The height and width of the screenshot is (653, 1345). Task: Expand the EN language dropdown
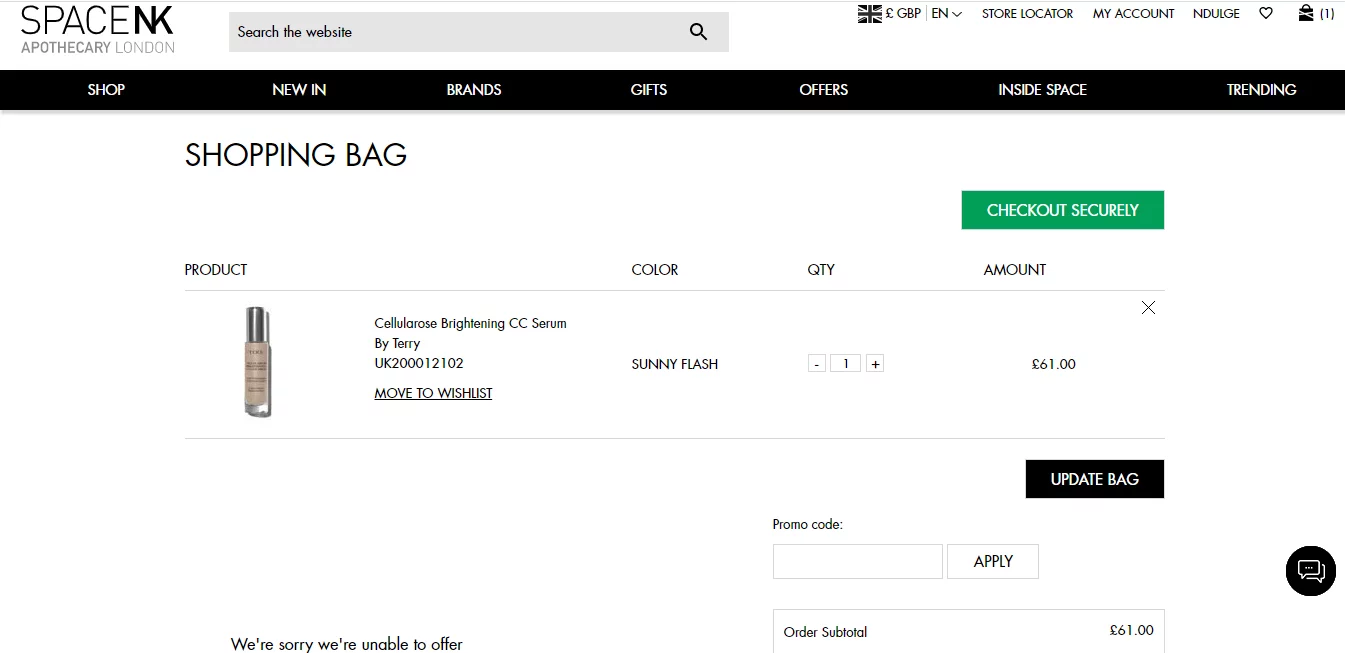coord(946,13)
